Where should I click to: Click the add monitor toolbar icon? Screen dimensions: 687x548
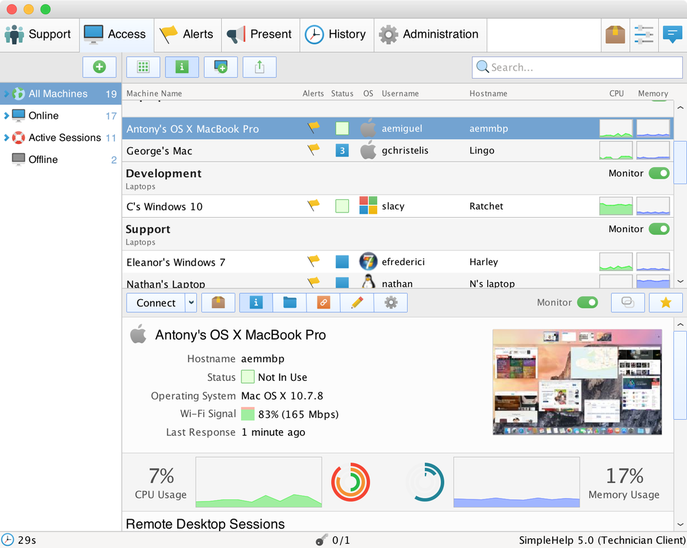(x=221, y=67)
